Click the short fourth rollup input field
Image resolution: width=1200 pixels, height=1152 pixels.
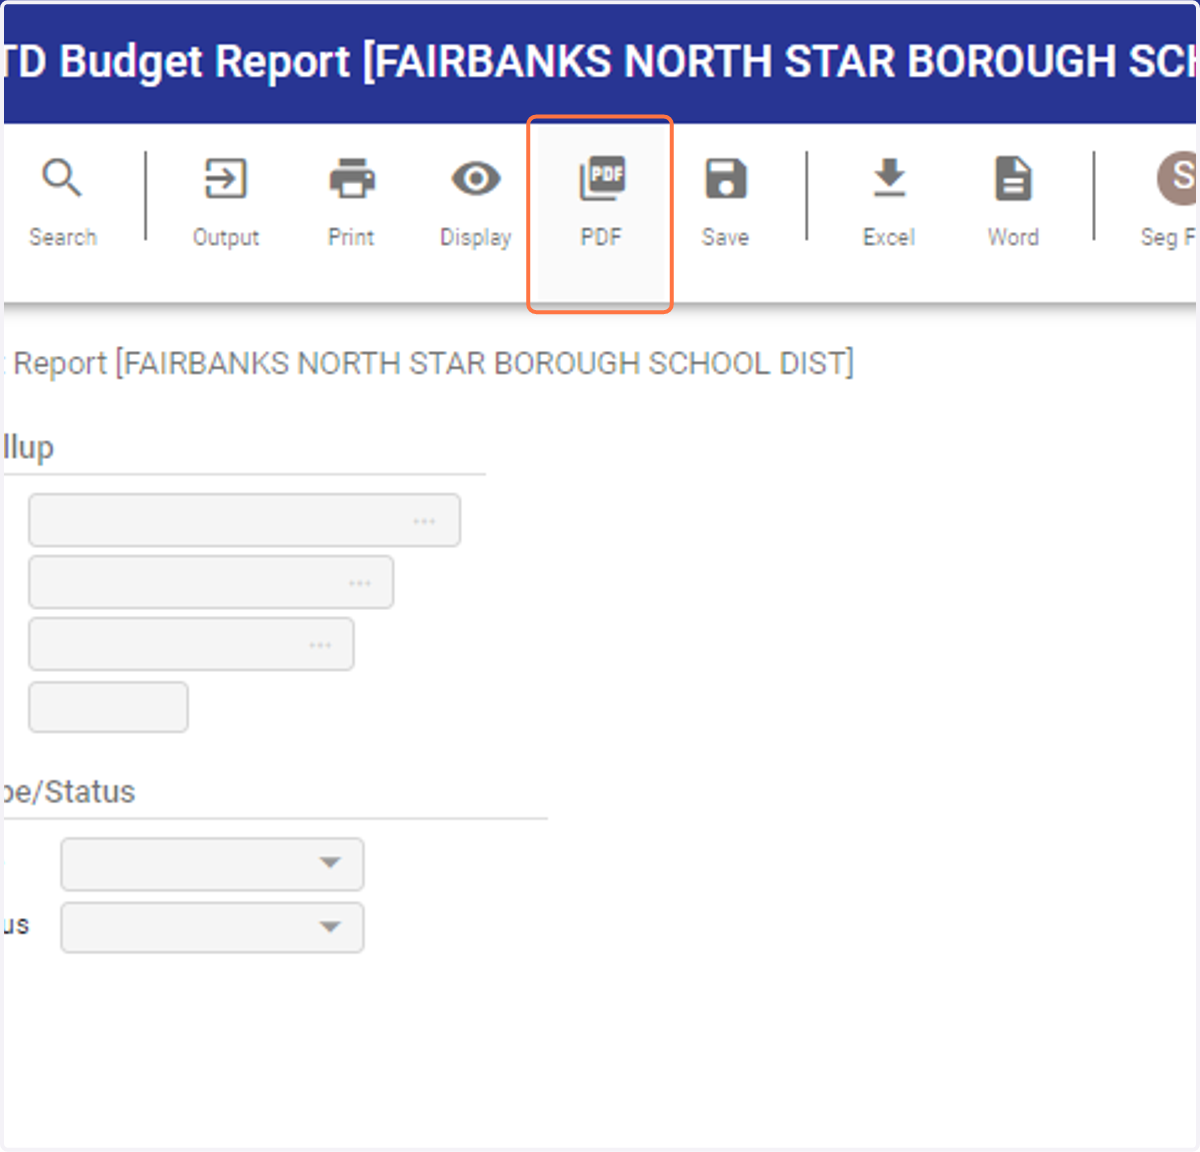(108, 707)
